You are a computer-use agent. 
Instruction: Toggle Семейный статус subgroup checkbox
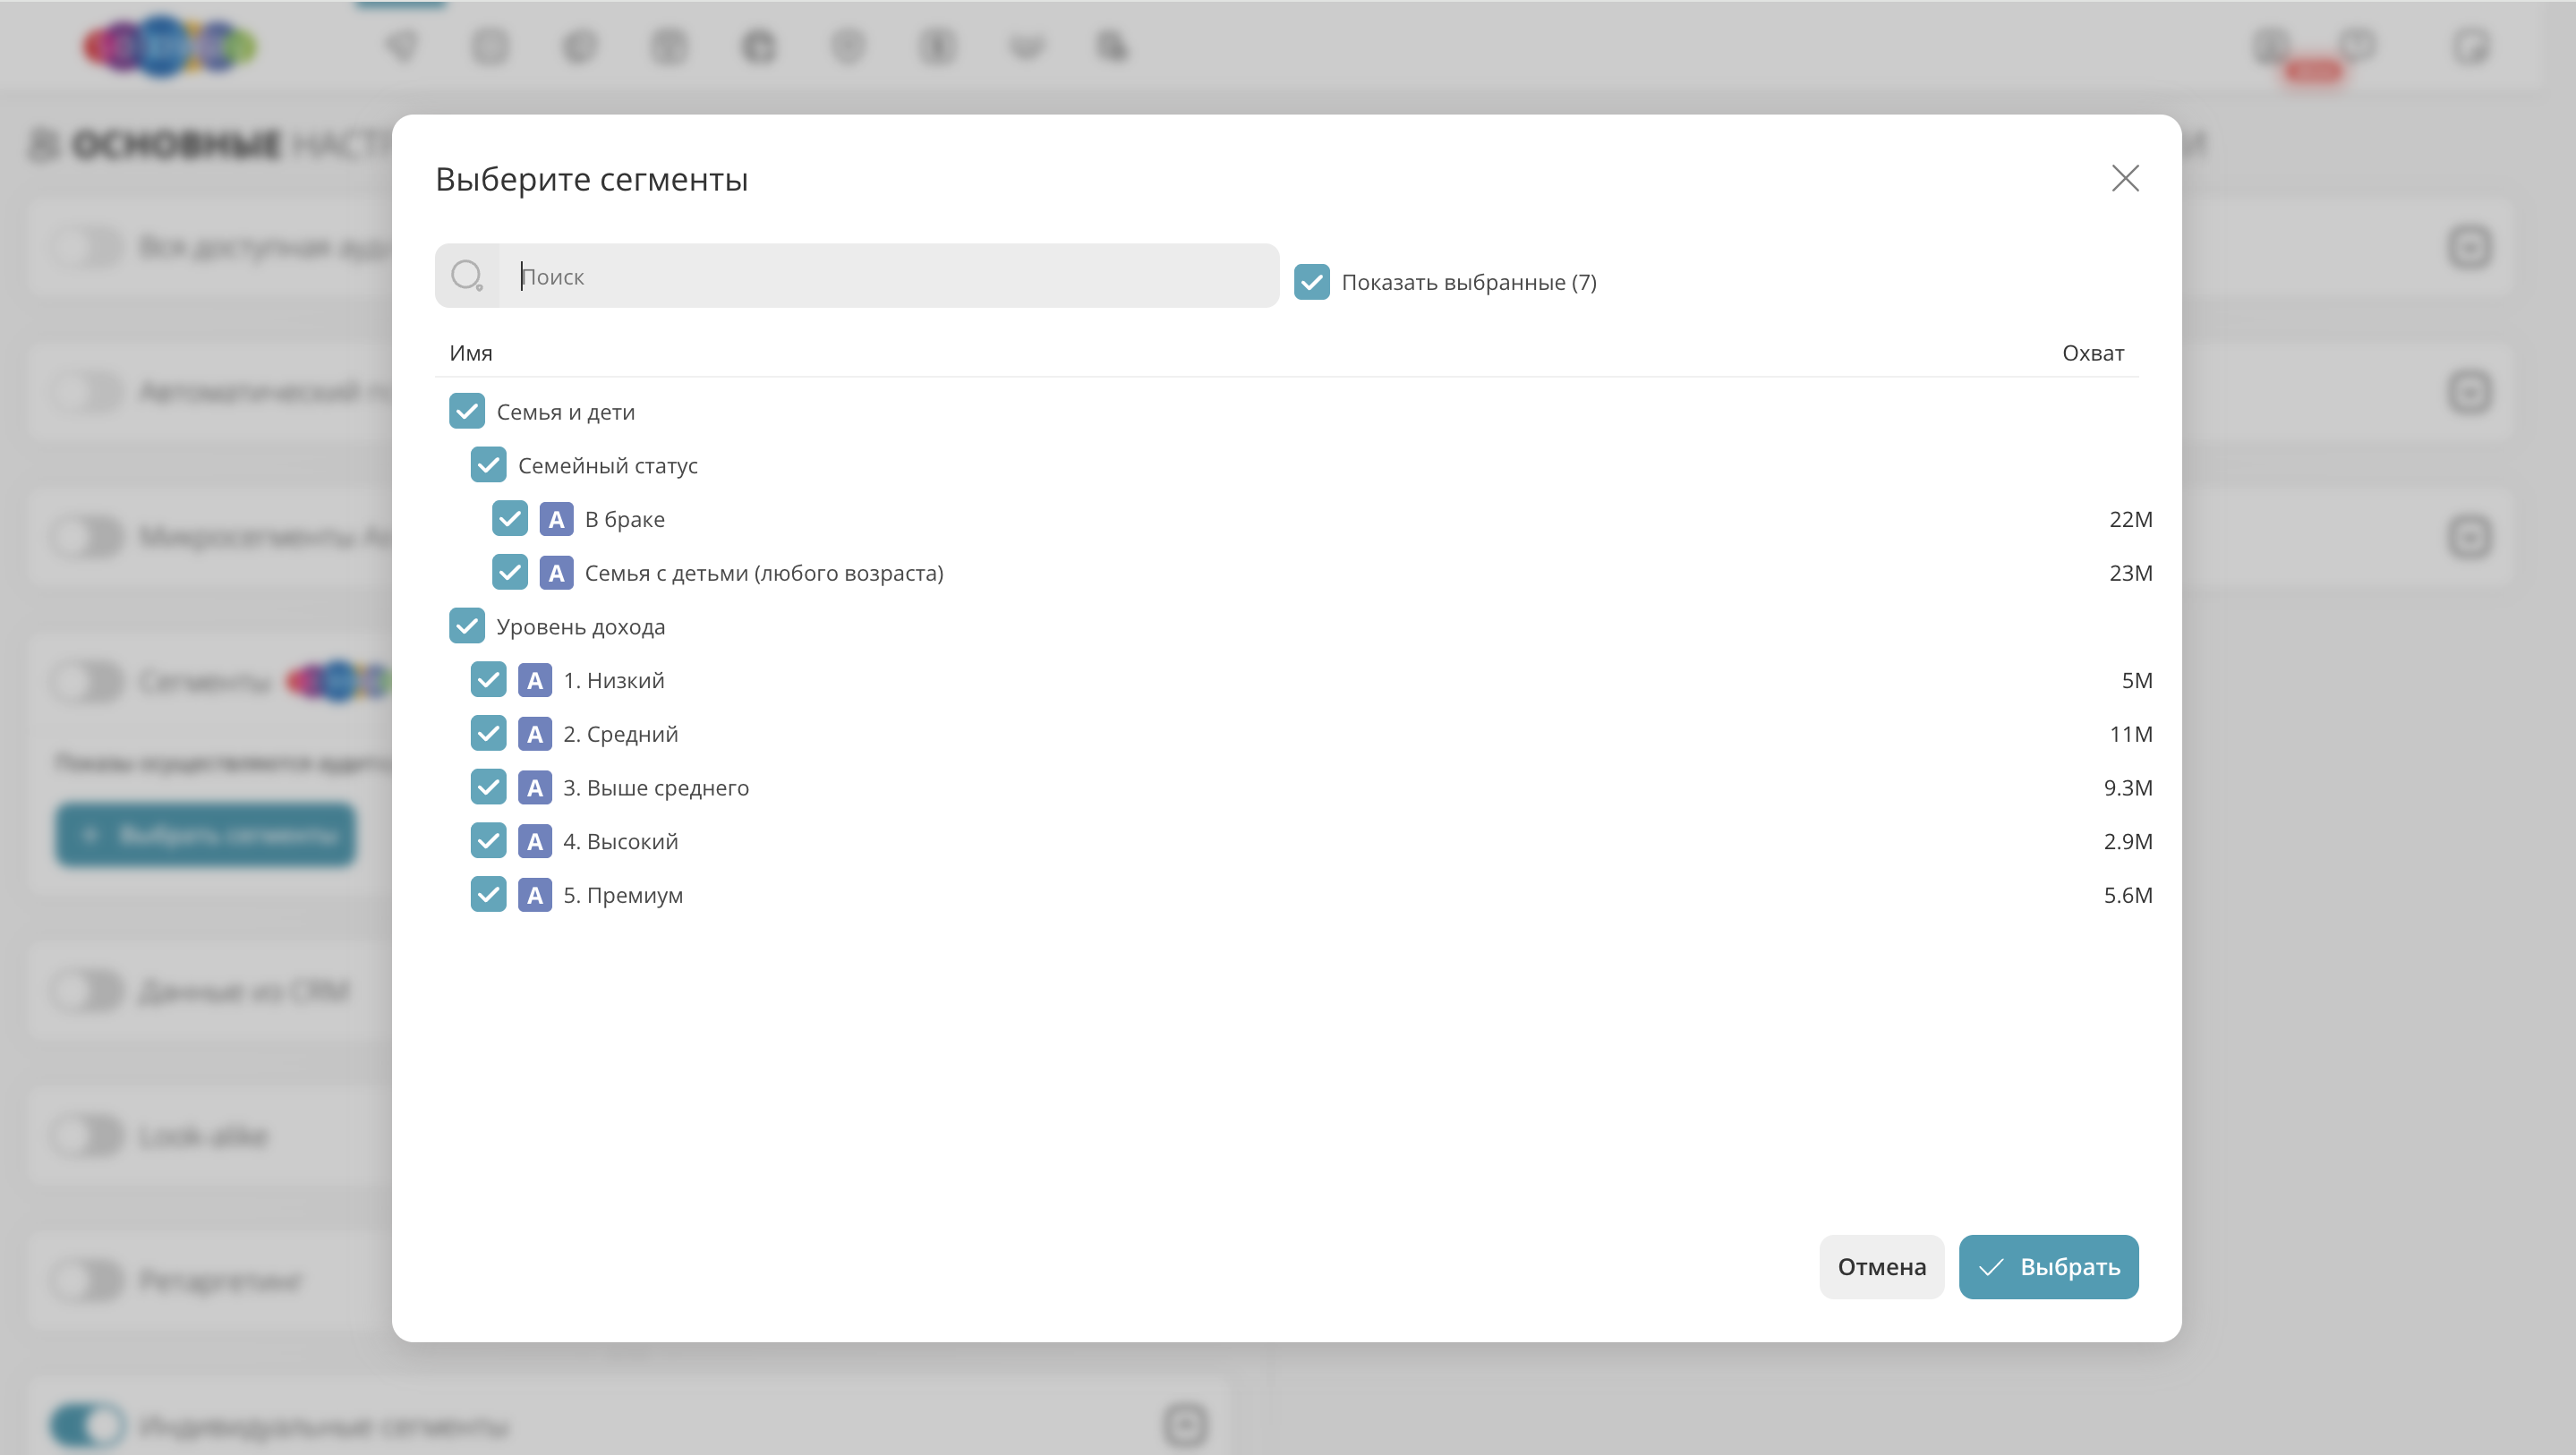pos(488,465)
